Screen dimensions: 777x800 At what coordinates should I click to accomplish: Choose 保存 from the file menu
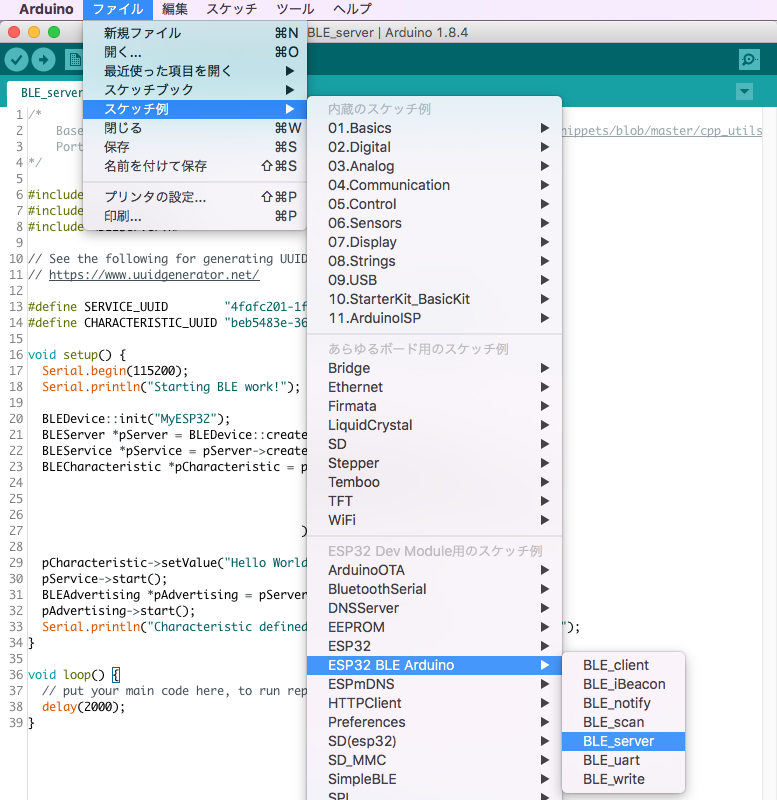pos(195,147)
